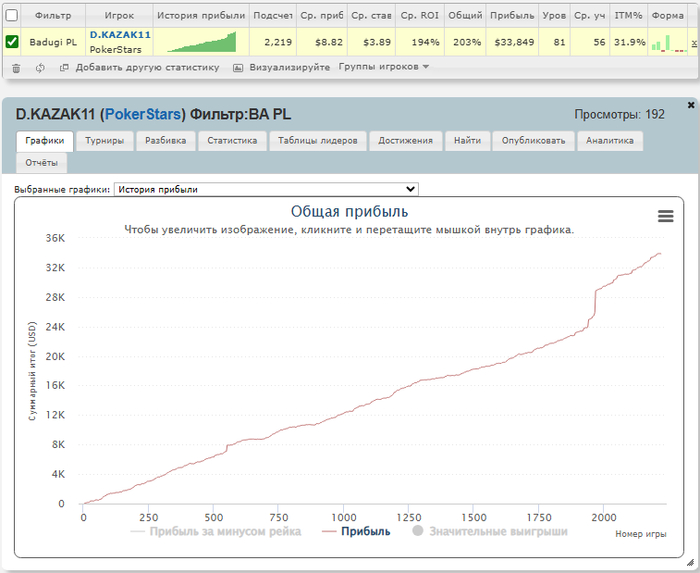Click the refresh icon next to the trash
The width and height of the screenshot is (700, 573).
coord(40,68)
